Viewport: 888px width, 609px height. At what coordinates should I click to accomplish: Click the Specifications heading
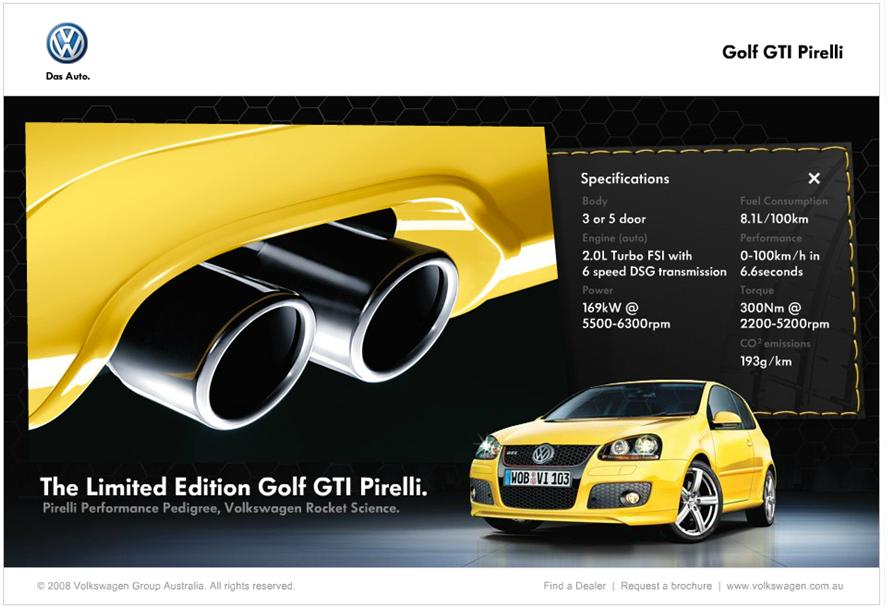(625, 179)
